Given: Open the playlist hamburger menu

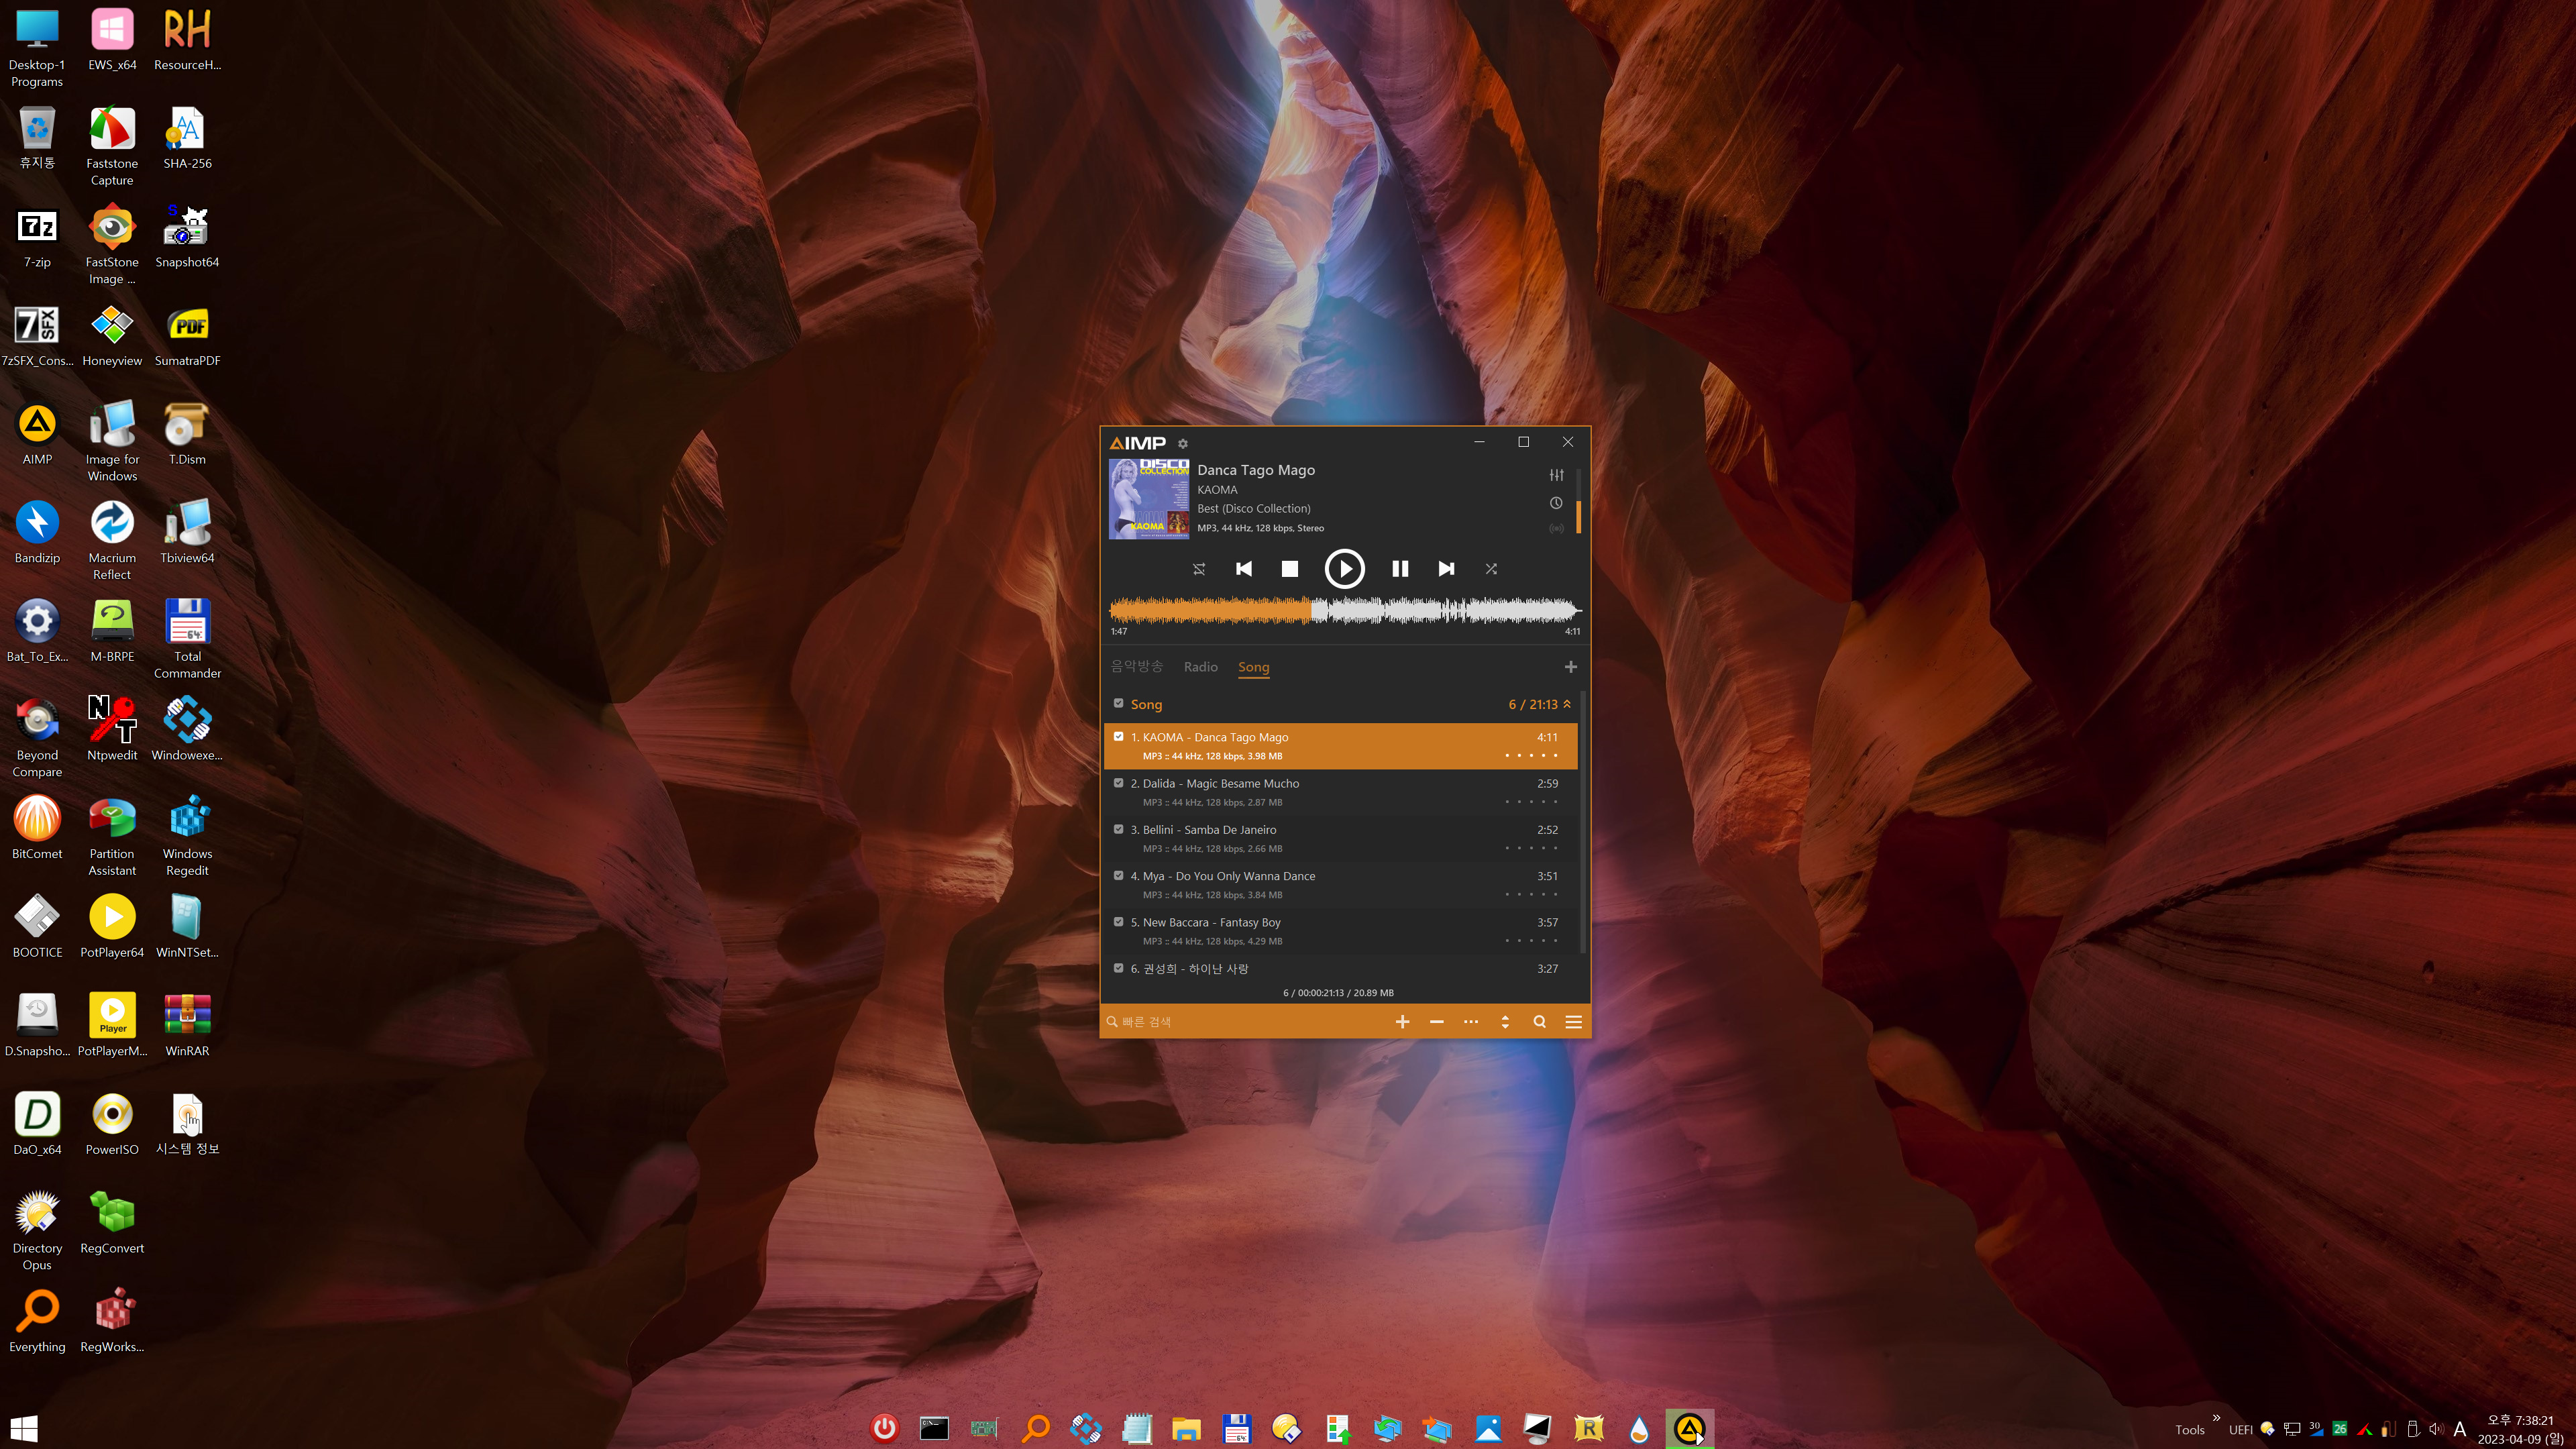Looking at the screenshot, I should pos(1573,1022).
